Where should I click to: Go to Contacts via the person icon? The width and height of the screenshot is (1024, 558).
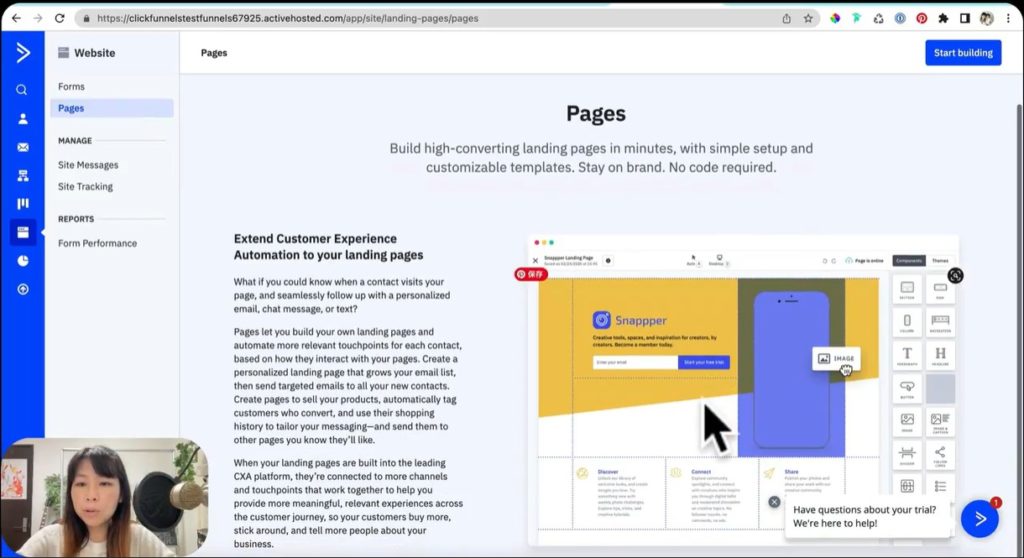click(22, 119)
